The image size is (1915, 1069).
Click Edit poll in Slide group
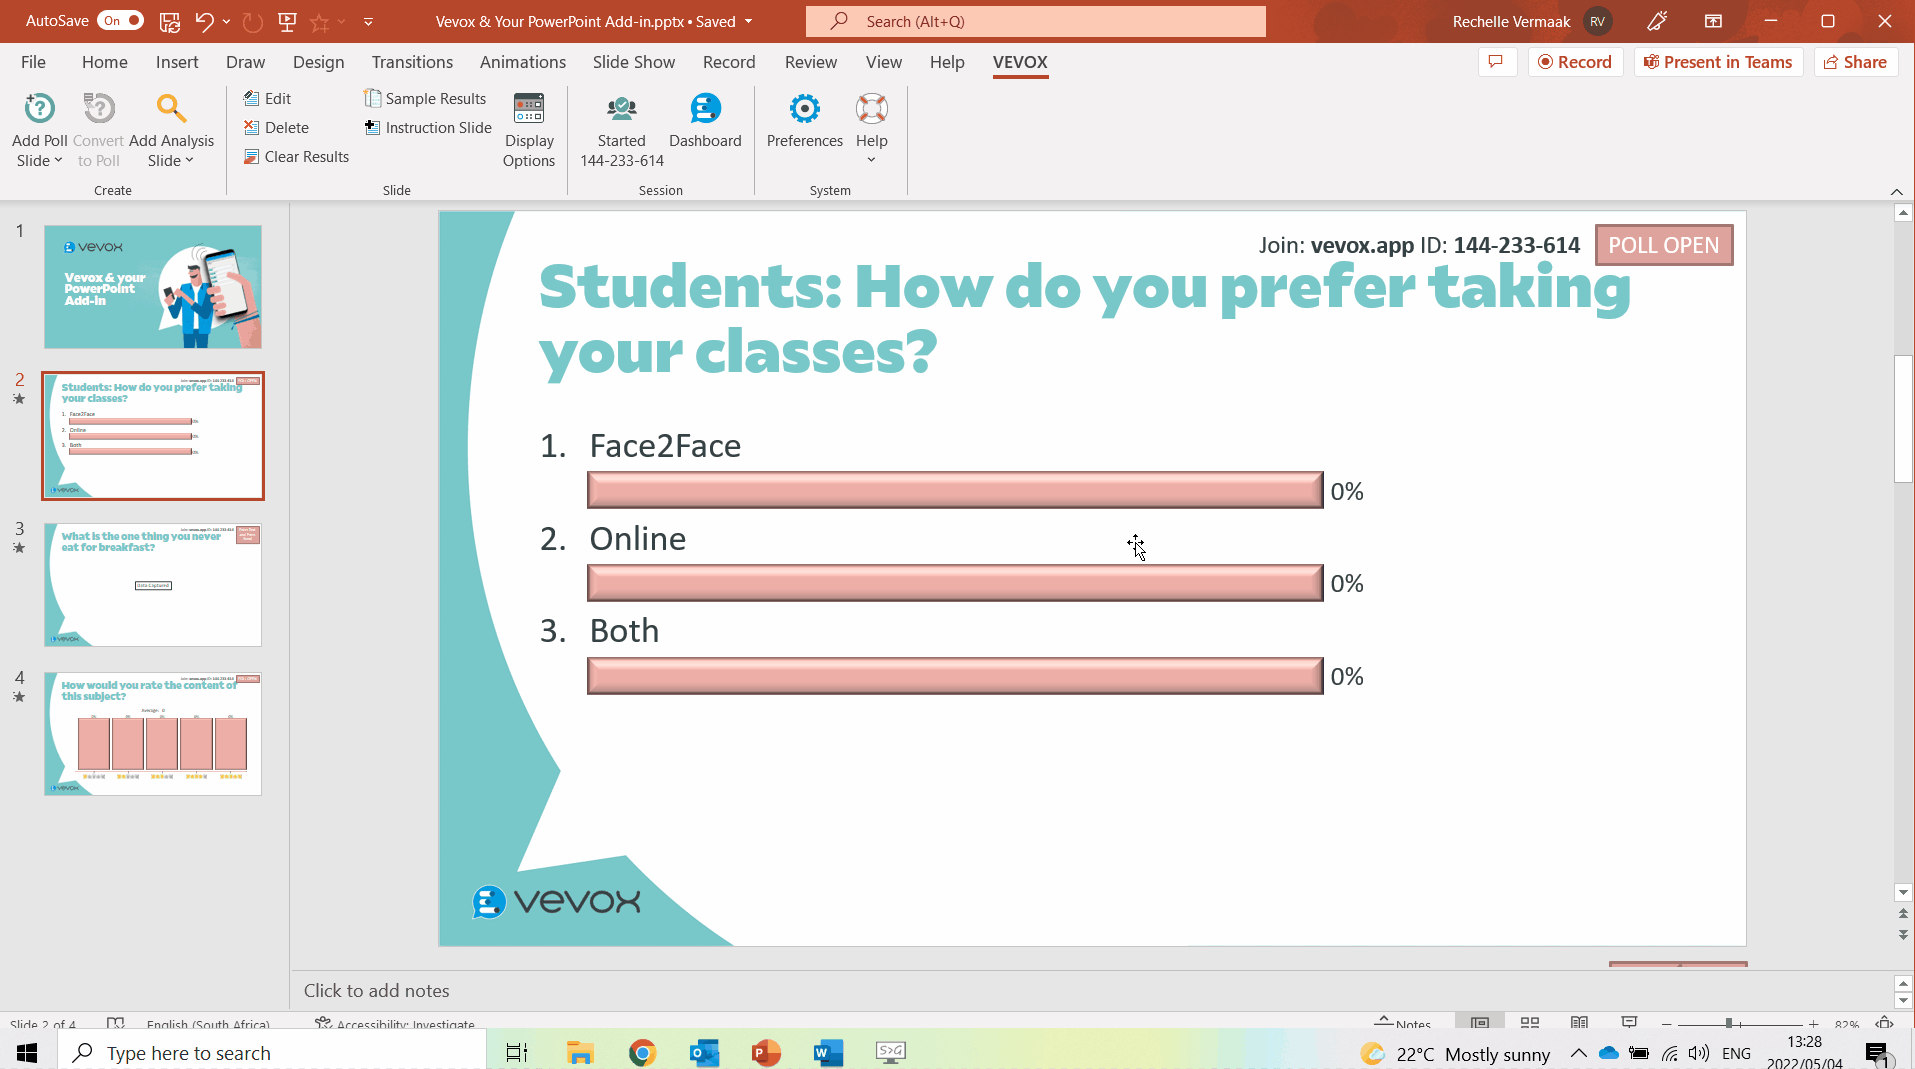pos(267,98)
